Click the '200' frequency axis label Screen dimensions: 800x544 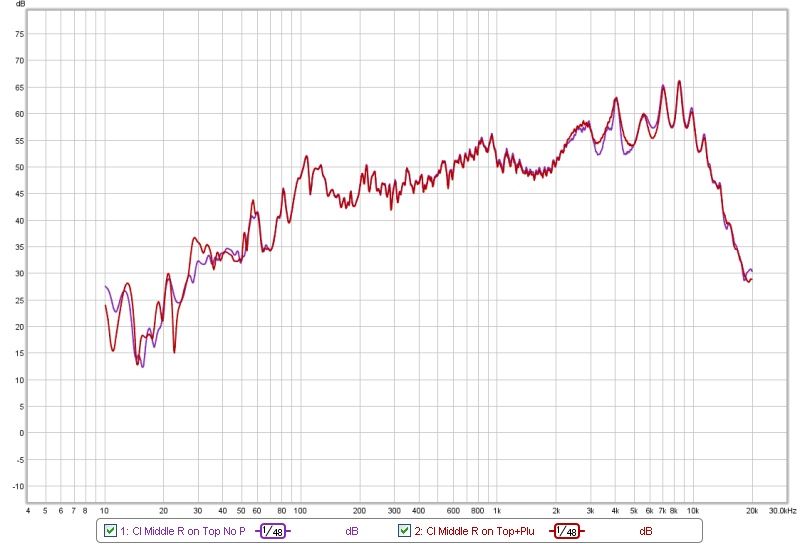click(x=359, y=510)
